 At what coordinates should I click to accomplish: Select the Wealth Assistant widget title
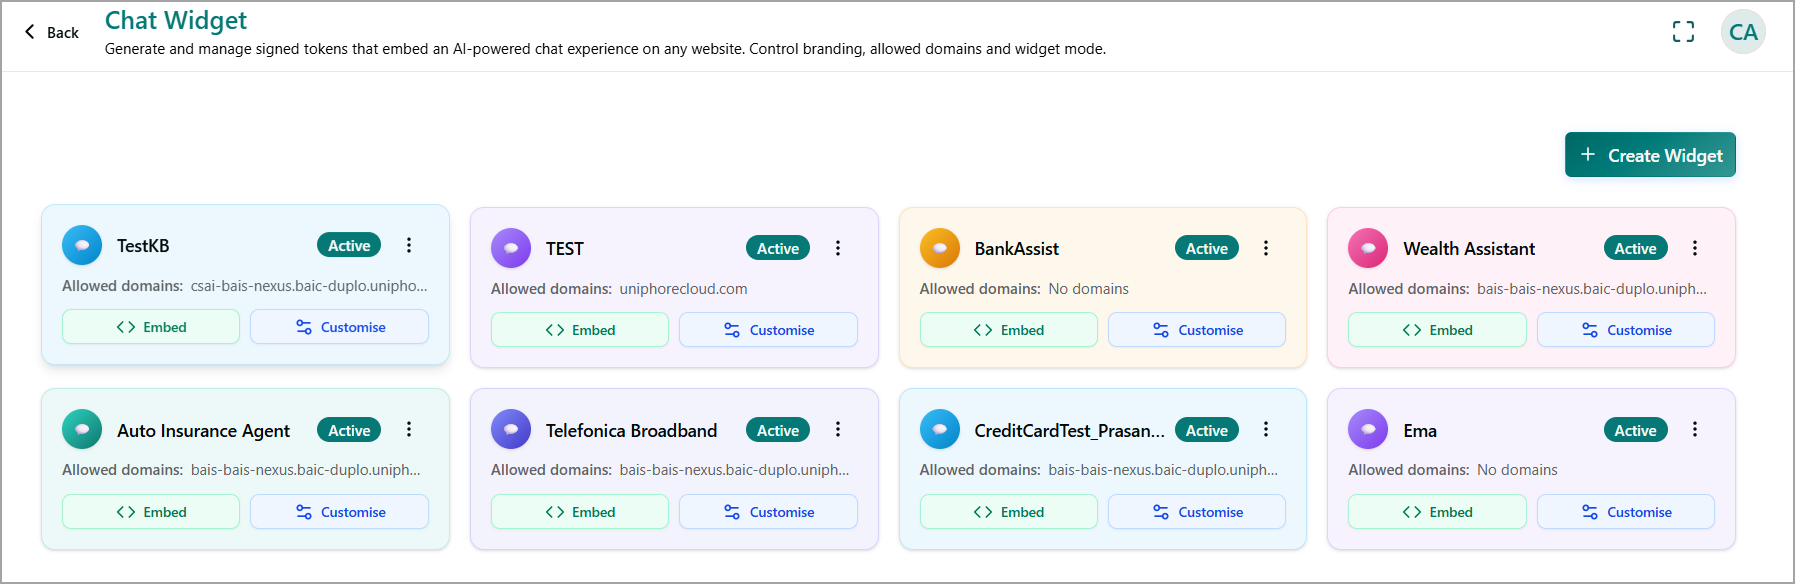(x=1469, y=249)
